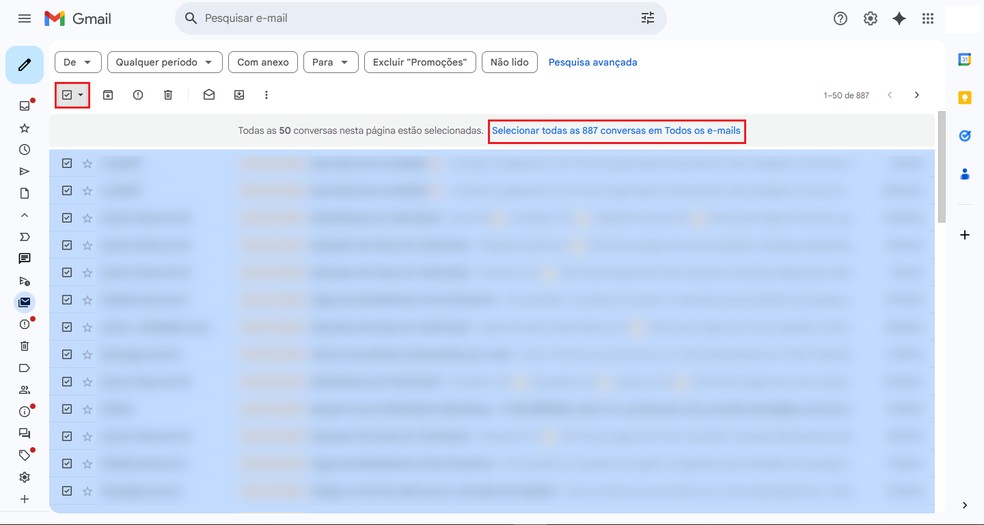Open All Mail envelope icon in sidebar
The height and width of the screenshot is (525, 984).
[x=24, y=302]
